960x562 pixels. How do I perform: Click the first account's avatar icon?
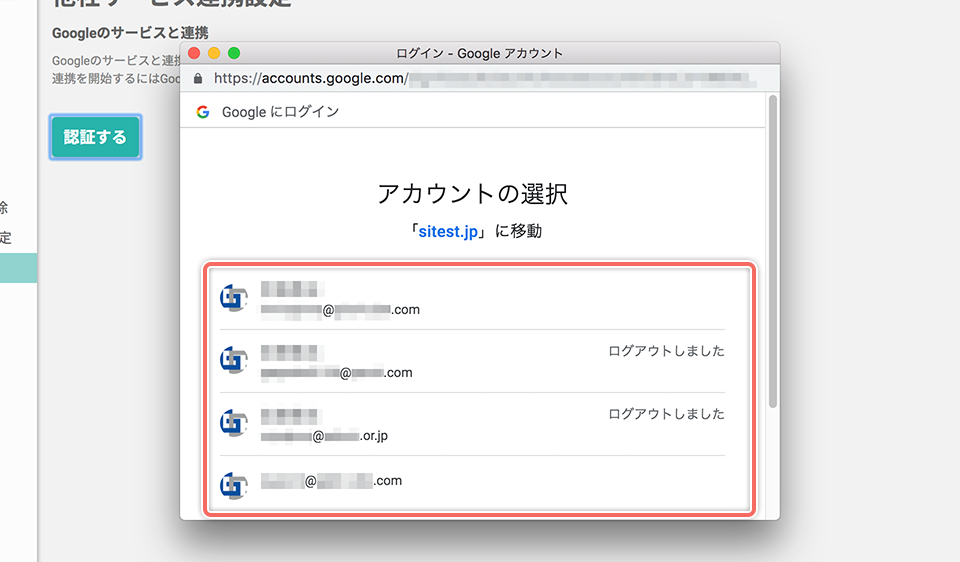pos(234,298)
